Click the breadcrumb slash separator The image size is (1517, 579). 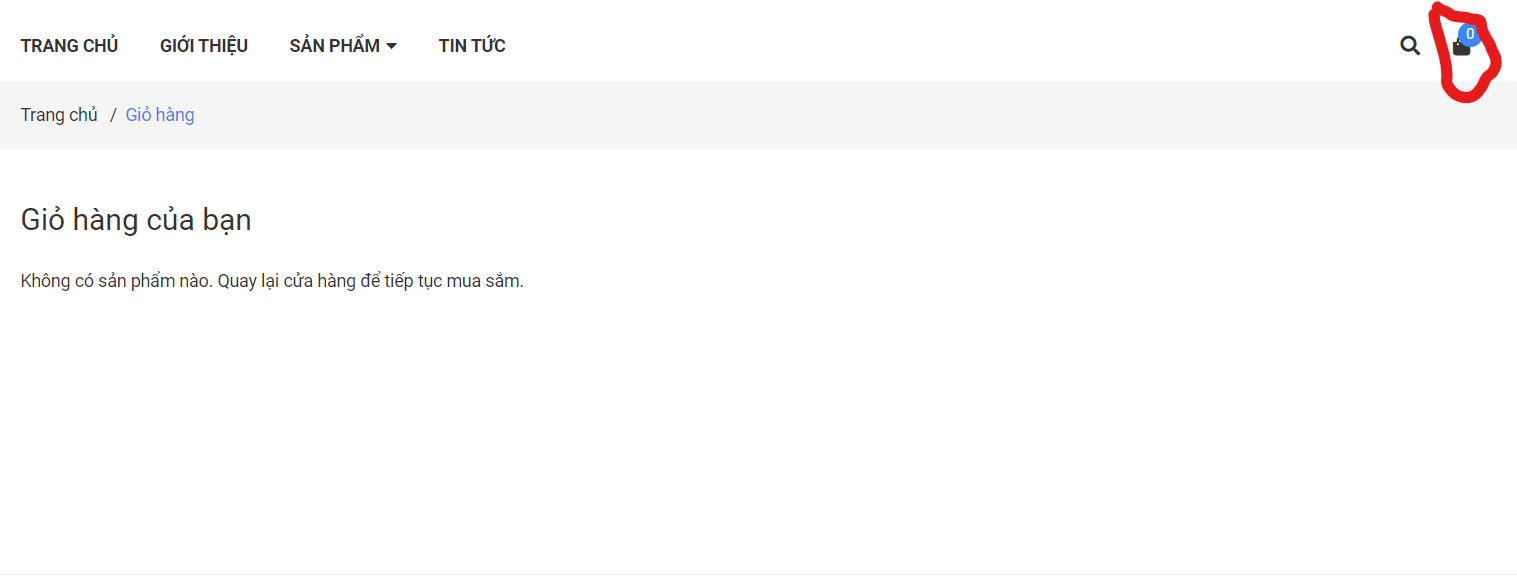113,115
